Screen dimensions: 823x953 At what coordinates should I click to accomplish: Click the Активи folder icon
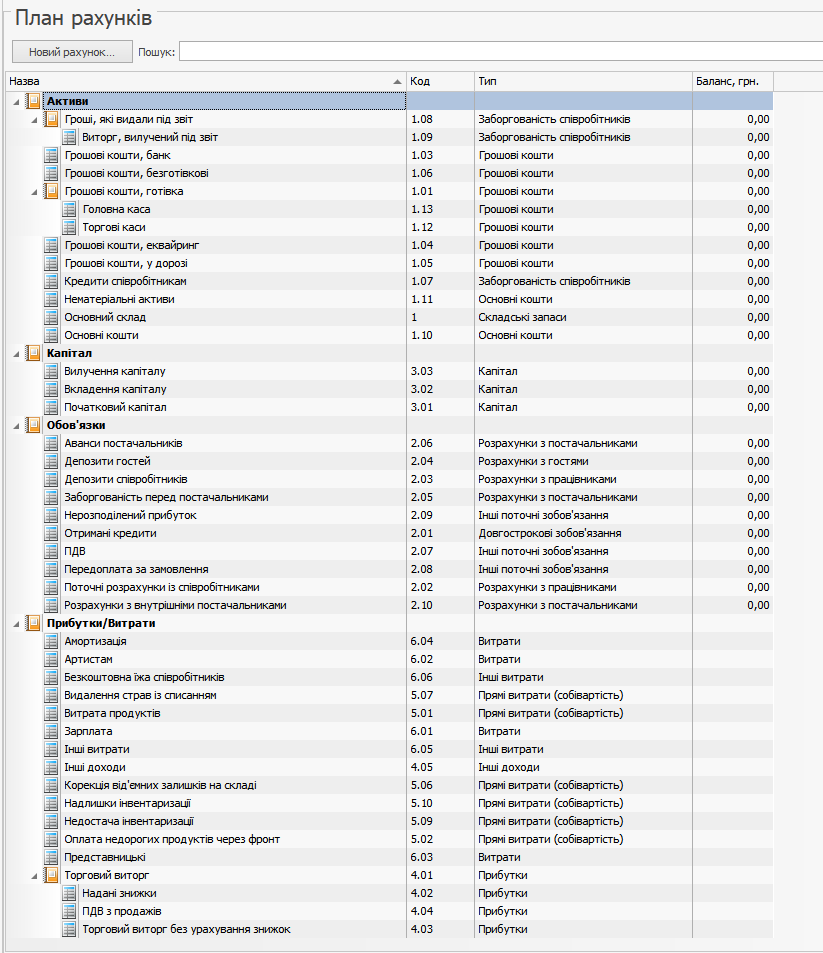coord(33,101)
